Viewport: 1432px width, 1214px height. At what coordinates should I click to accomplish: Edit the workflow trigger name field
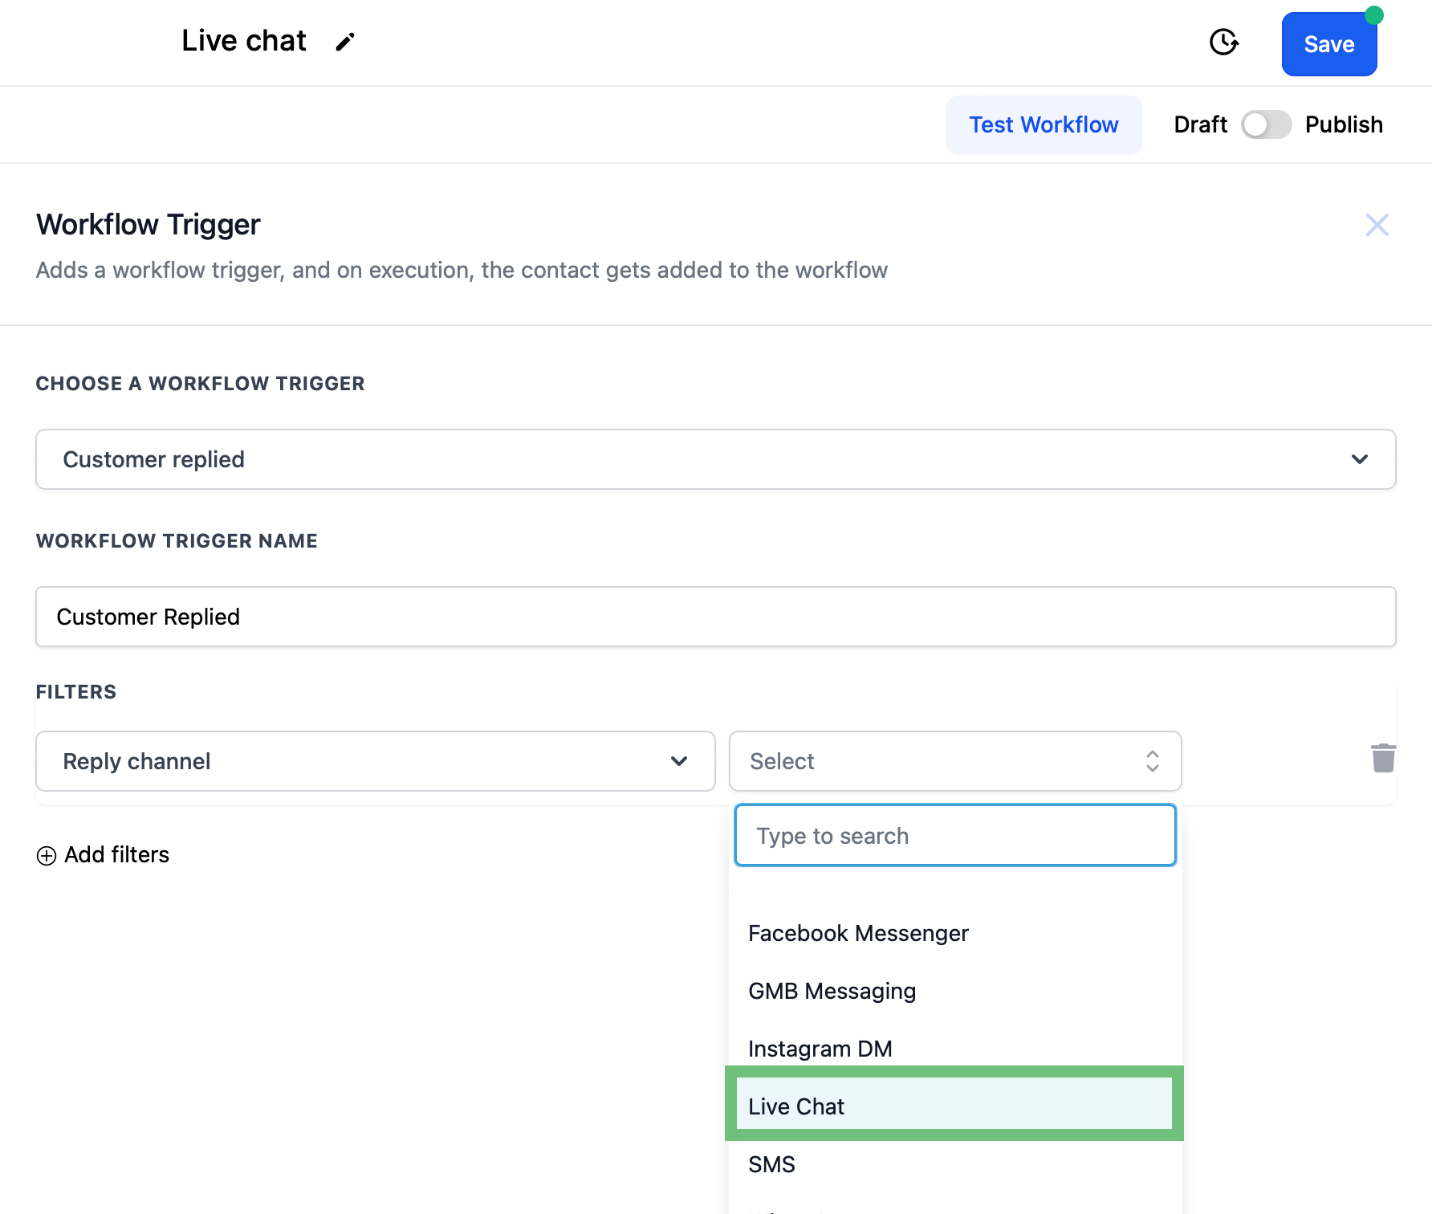(x=716, y=617)
